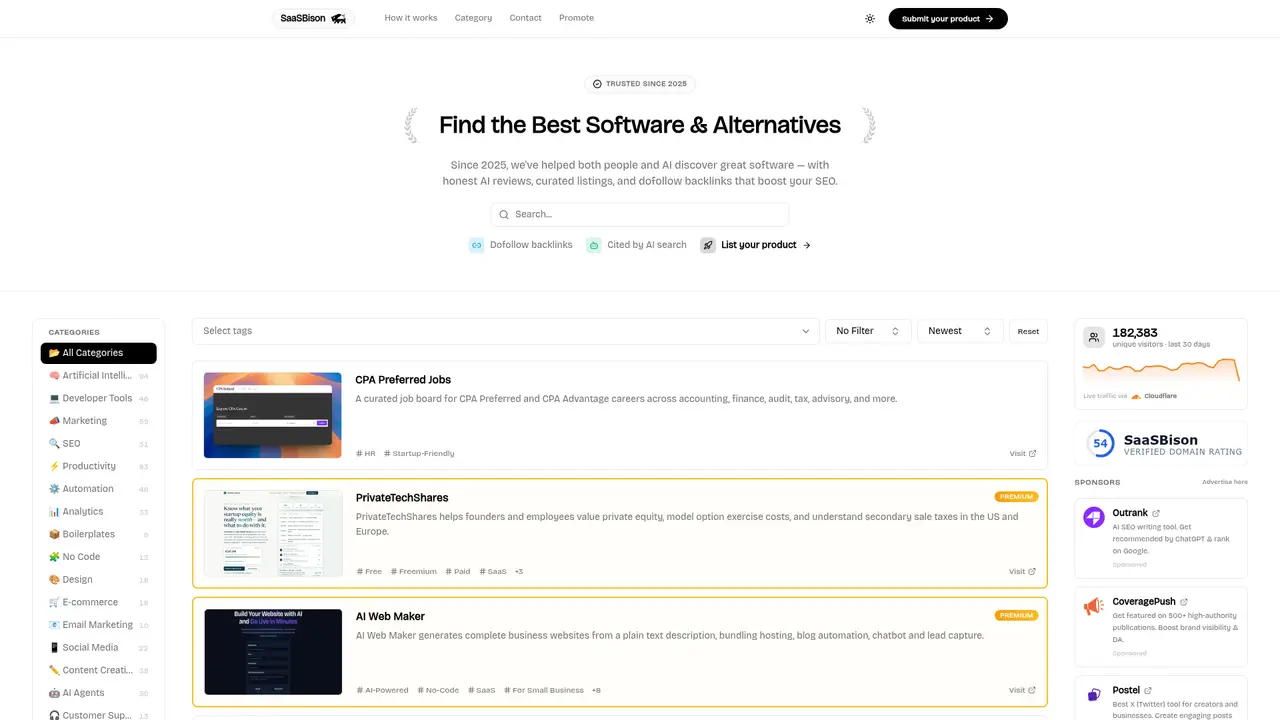Image resolution: width=1280 pixels, height=720 pixels.
Task: Filter by the Productivity category
Action: tap(99, 466)
